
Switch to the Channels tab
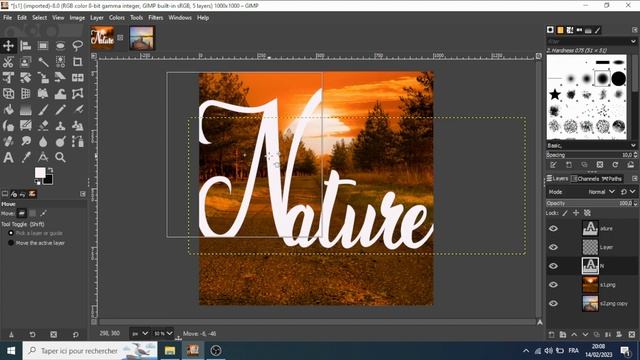[x=585, y=178]
